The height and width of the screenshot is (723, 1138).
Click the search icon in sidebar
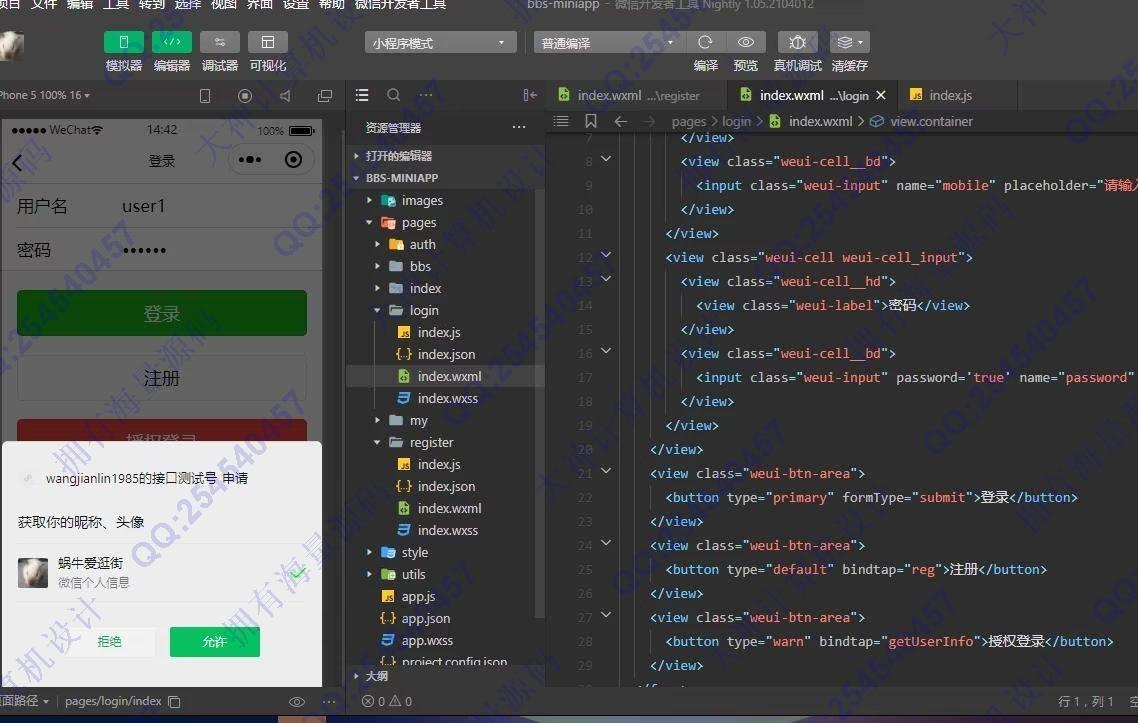(x=393, y=95)
